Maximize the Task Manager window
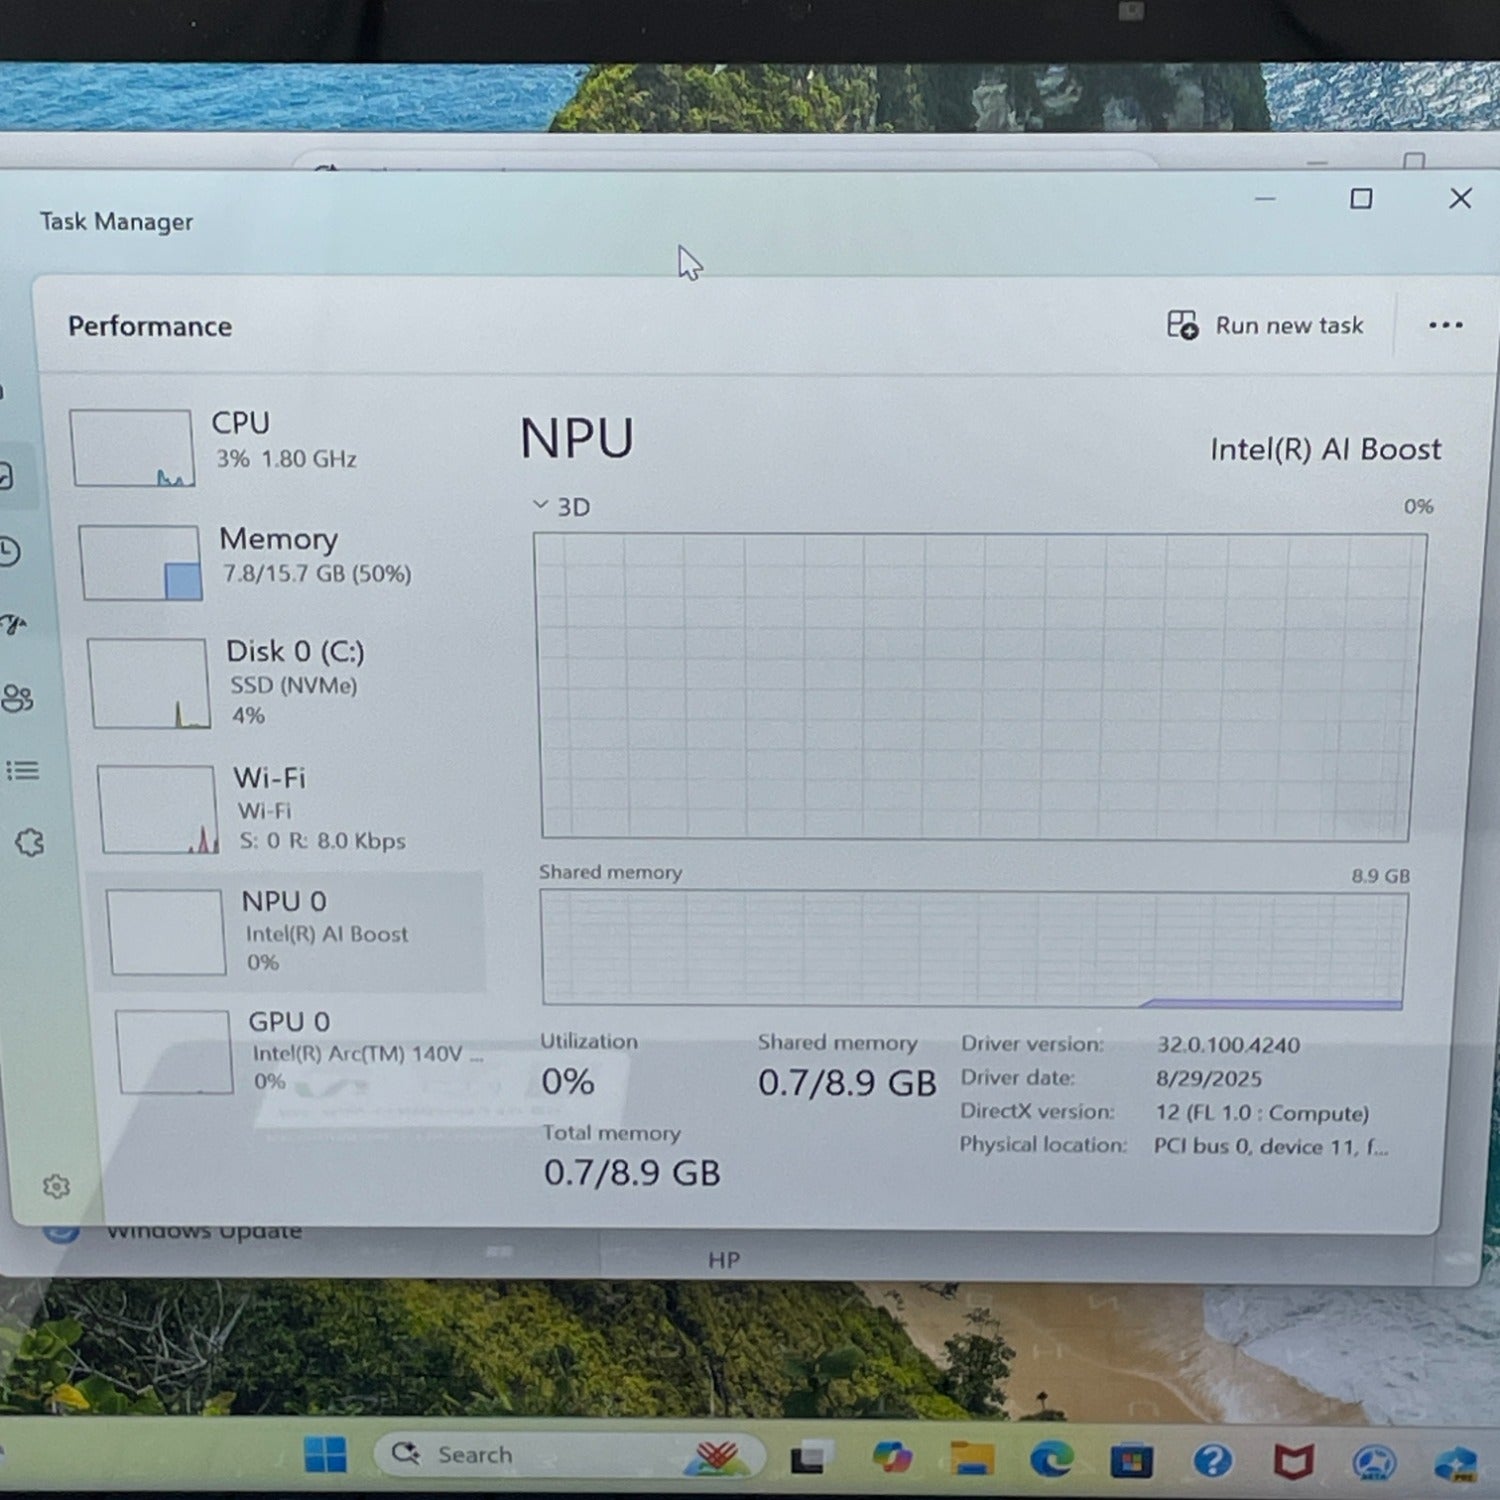The image size is (1500, 1500). coord(1360,199)
